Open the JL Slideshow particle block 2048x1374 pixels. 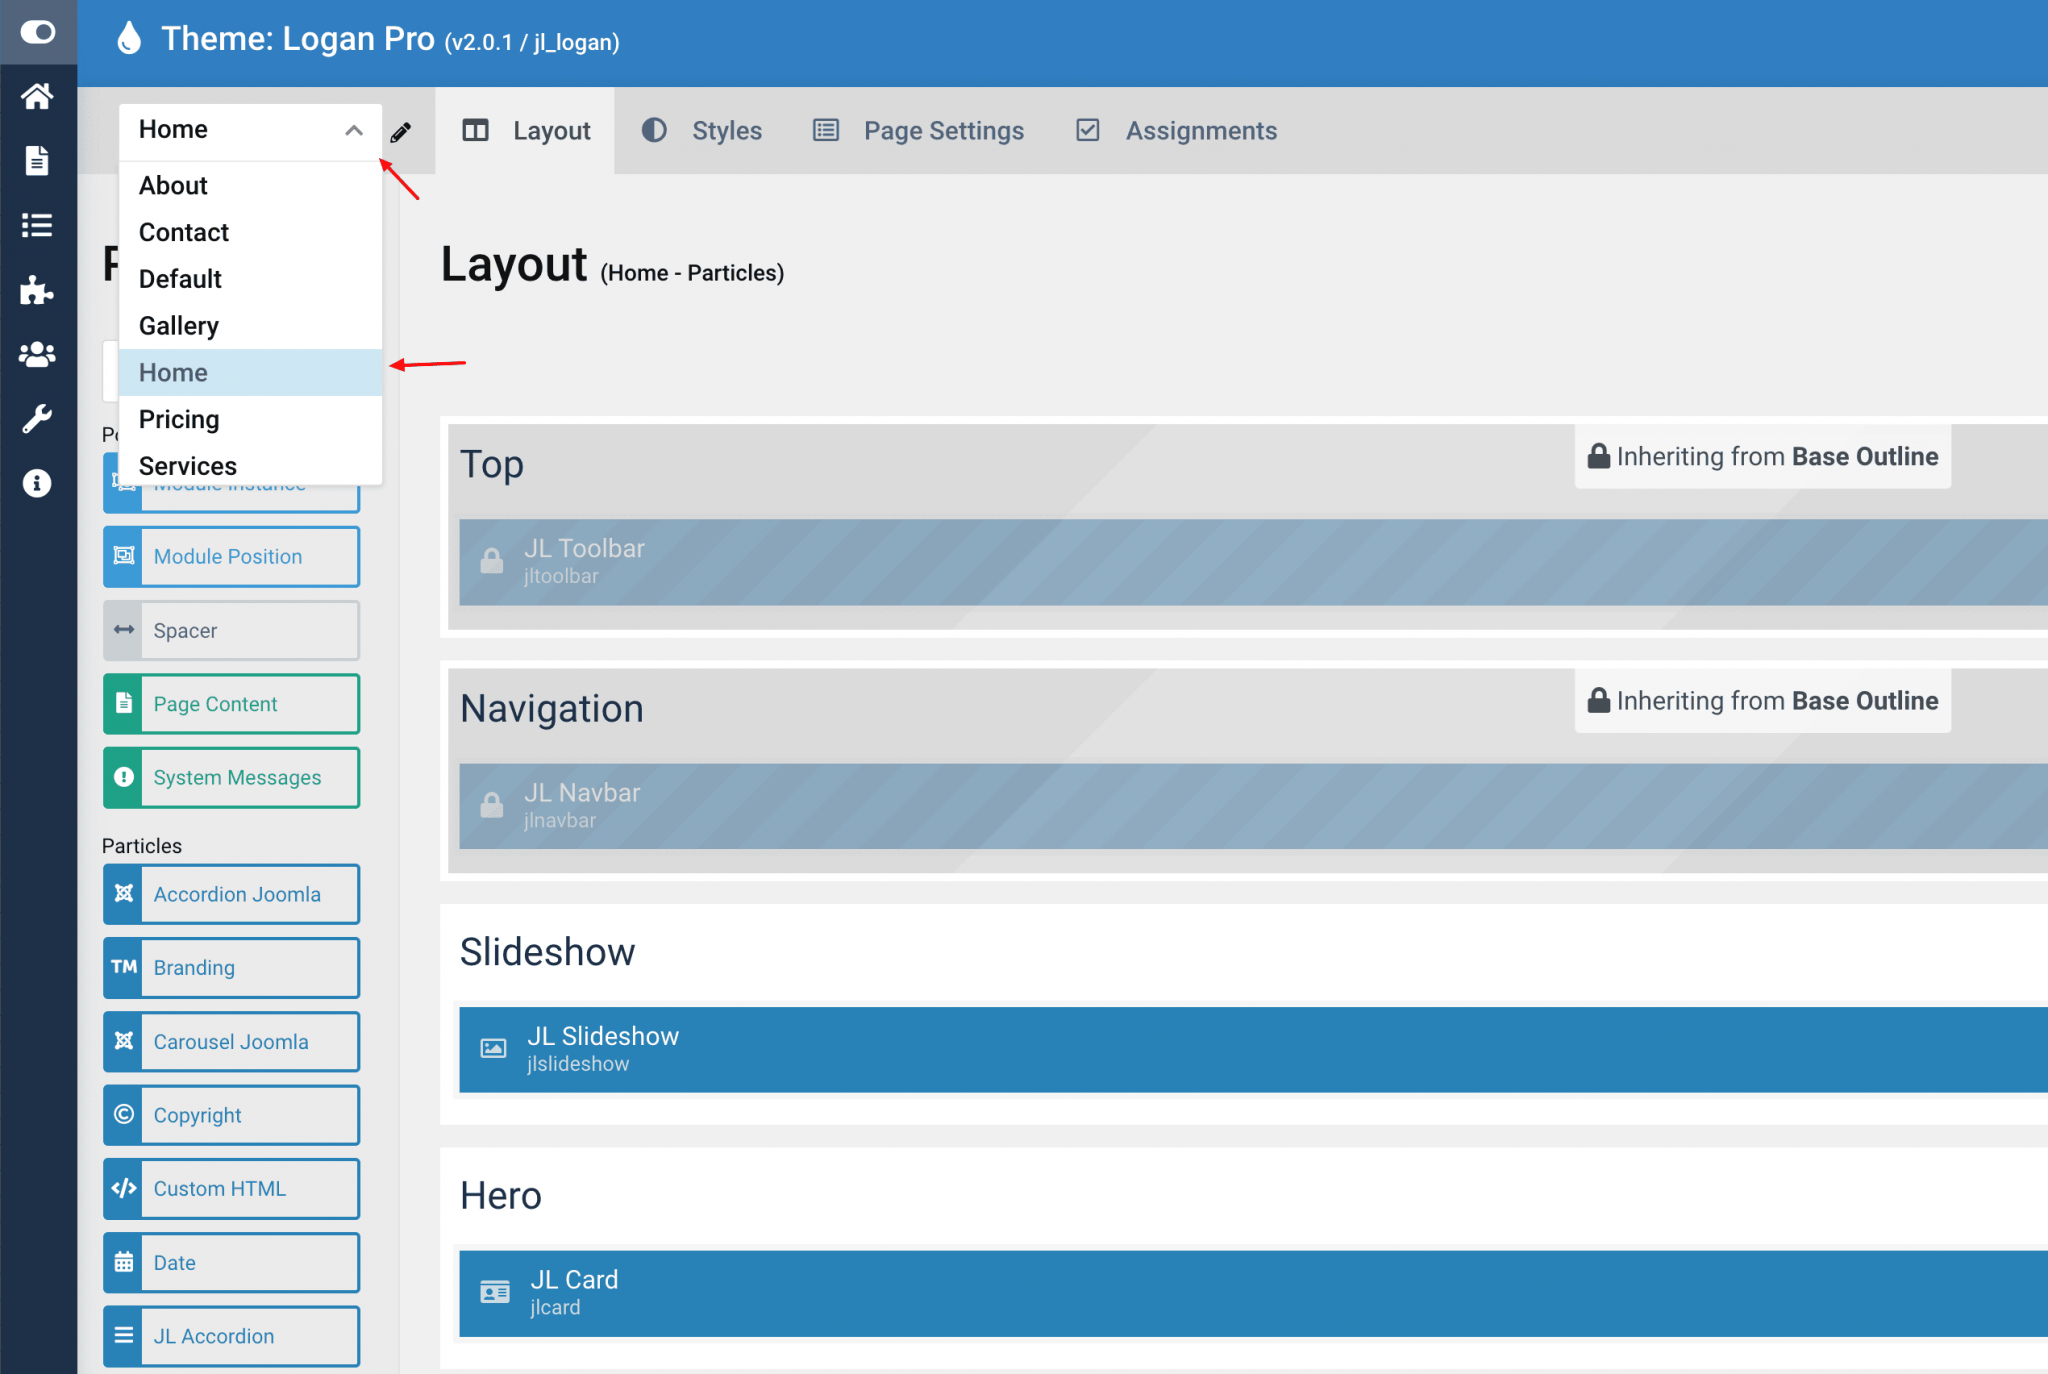[1253, 1049]
